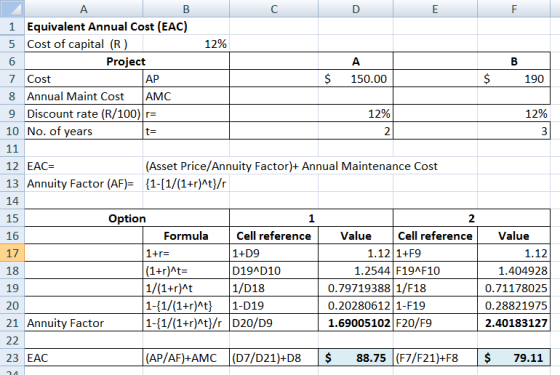Click the 'AP' abbreviation cell
Image resolution: width=560 pixels, height=375 pixels.
tap(186, 79)
